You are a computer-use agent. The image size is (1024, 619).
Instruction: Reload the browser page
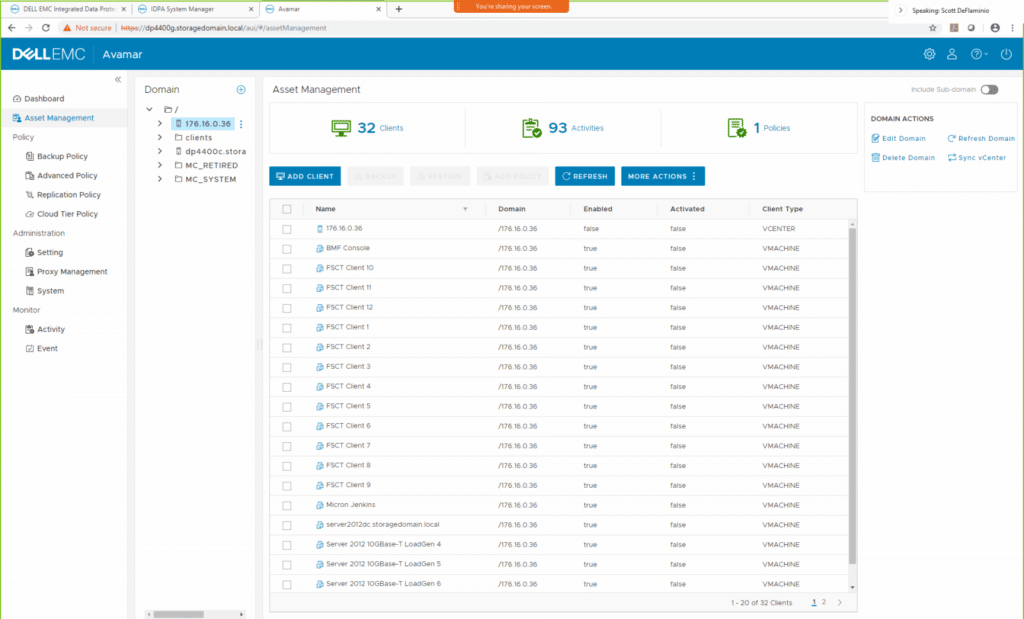click(46, 28)
